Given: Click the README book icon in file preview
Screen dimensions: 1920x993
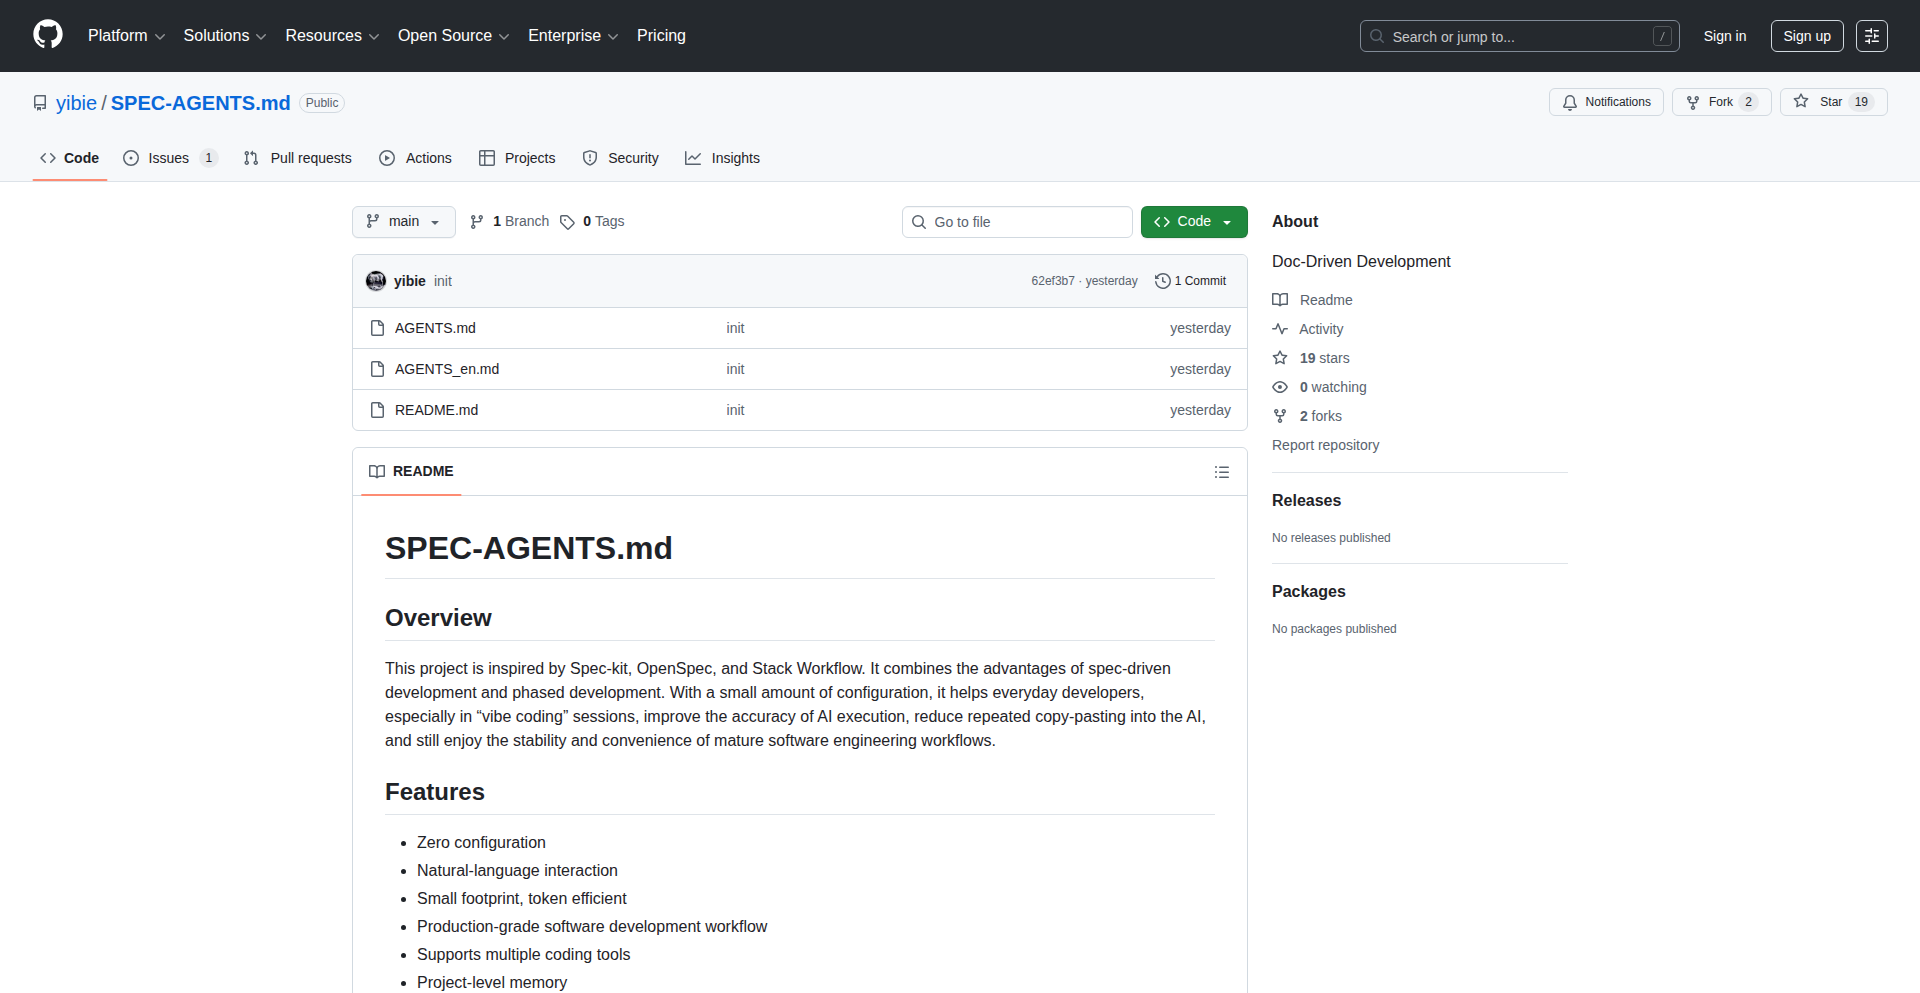Looking at the screenshot, I should tap(377, 471).
